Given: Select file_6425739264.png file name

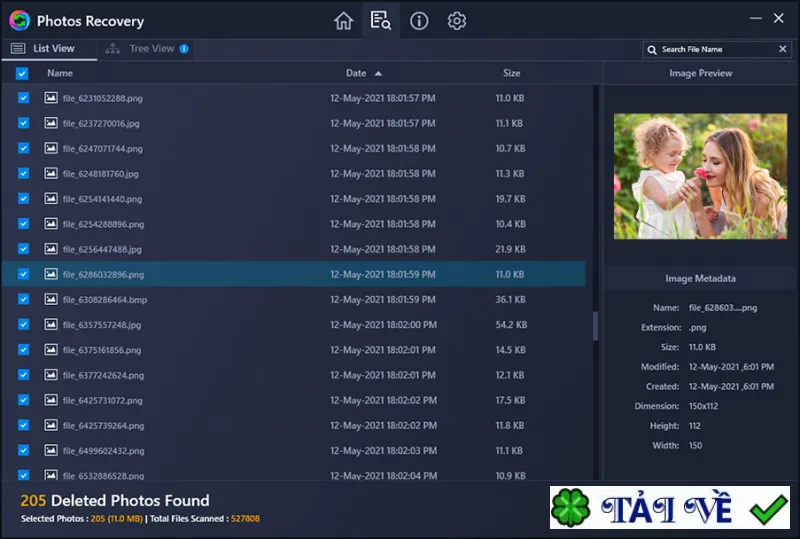Looking at the screenshot, I should click(104, 426).
